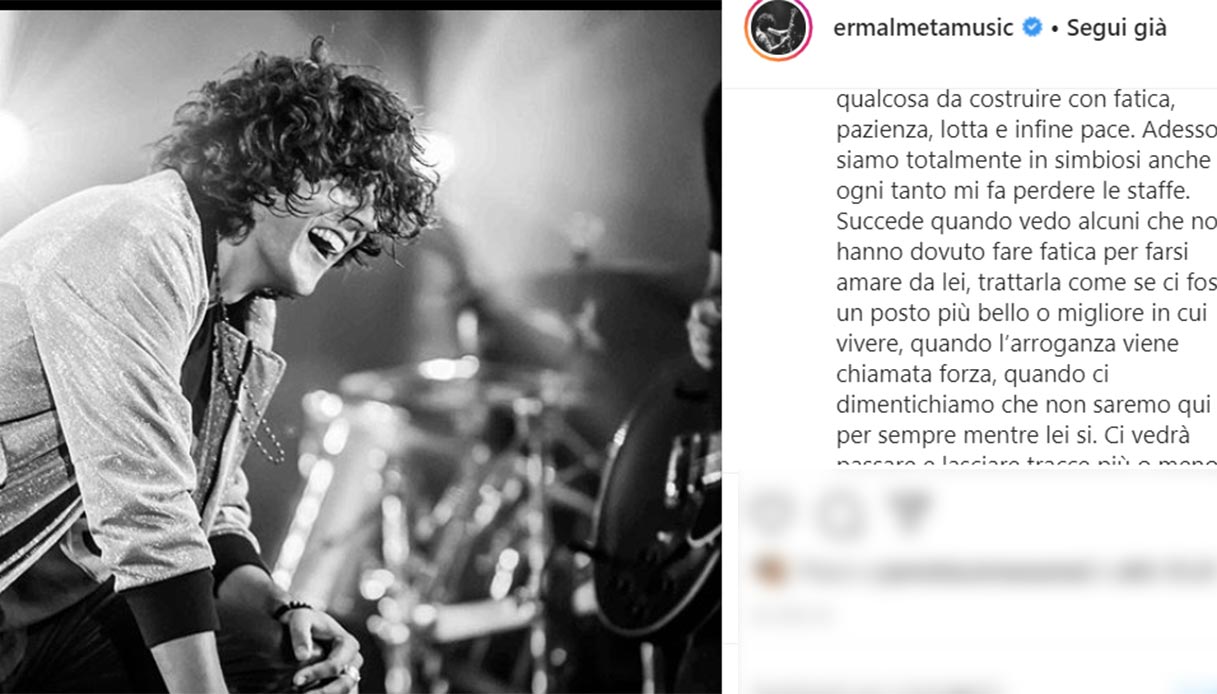
Task: Click the blurred post timestamp
Action: click(793, 614)
